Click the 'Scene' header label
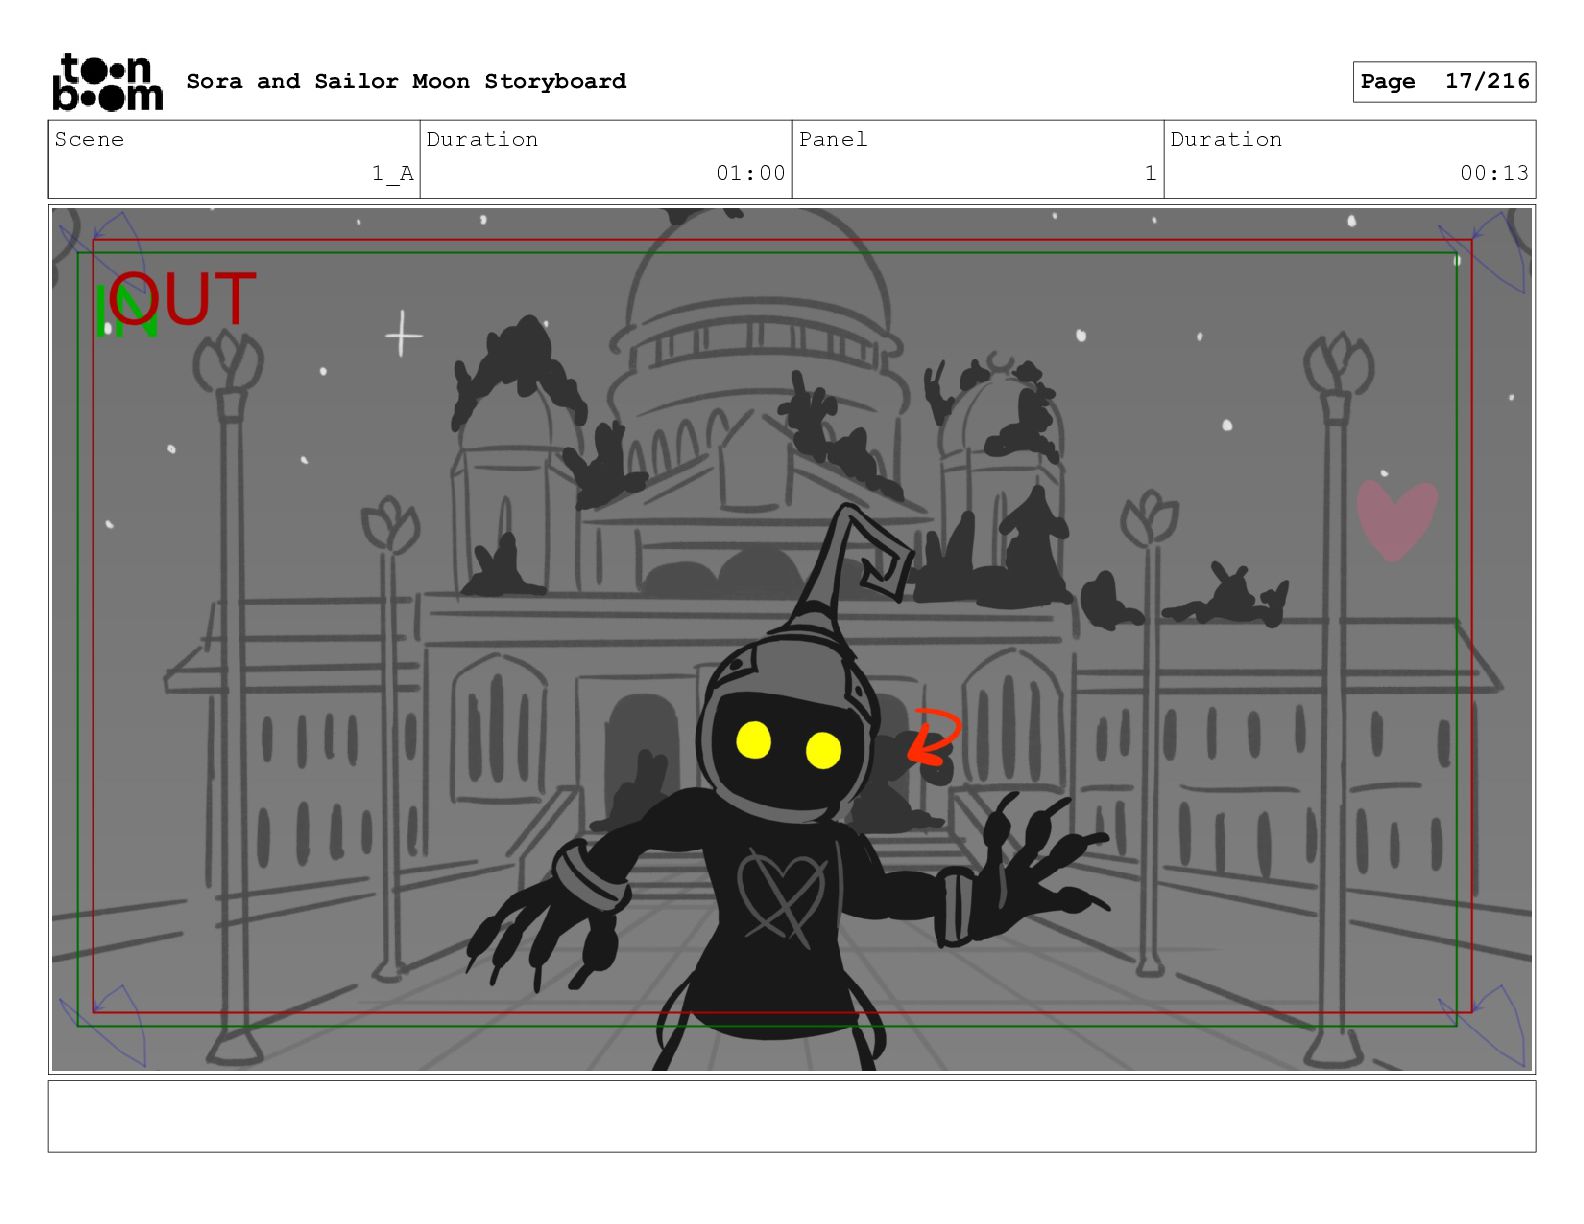 click(x=89, y=139)
